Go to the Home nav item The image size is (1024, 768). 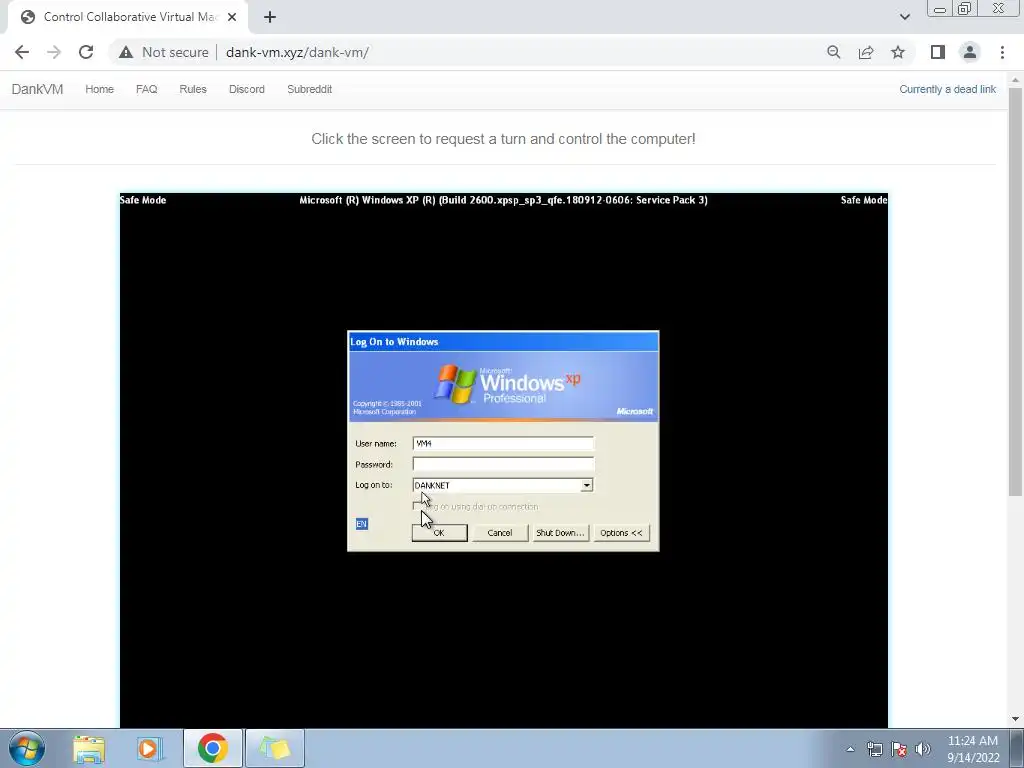[x=99, y=89]
